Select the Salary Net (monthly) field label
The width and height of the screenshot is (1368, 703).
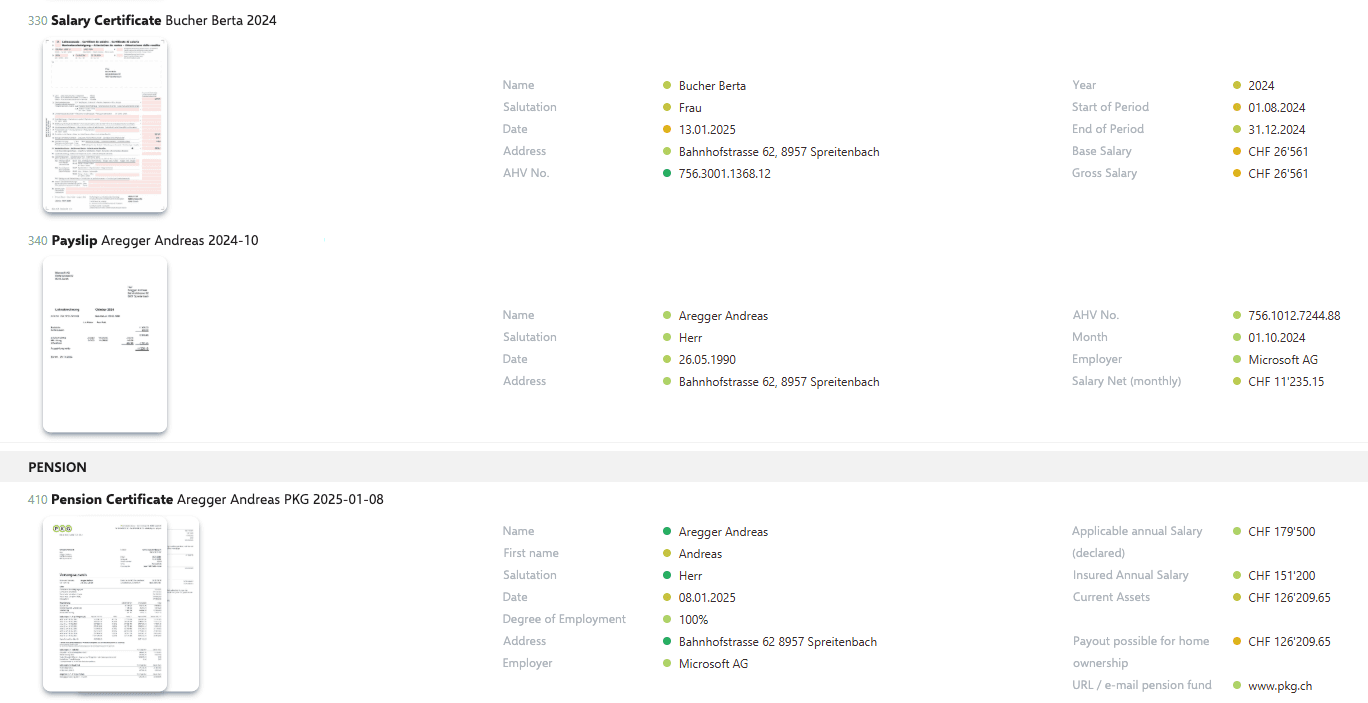(1127, 381)
